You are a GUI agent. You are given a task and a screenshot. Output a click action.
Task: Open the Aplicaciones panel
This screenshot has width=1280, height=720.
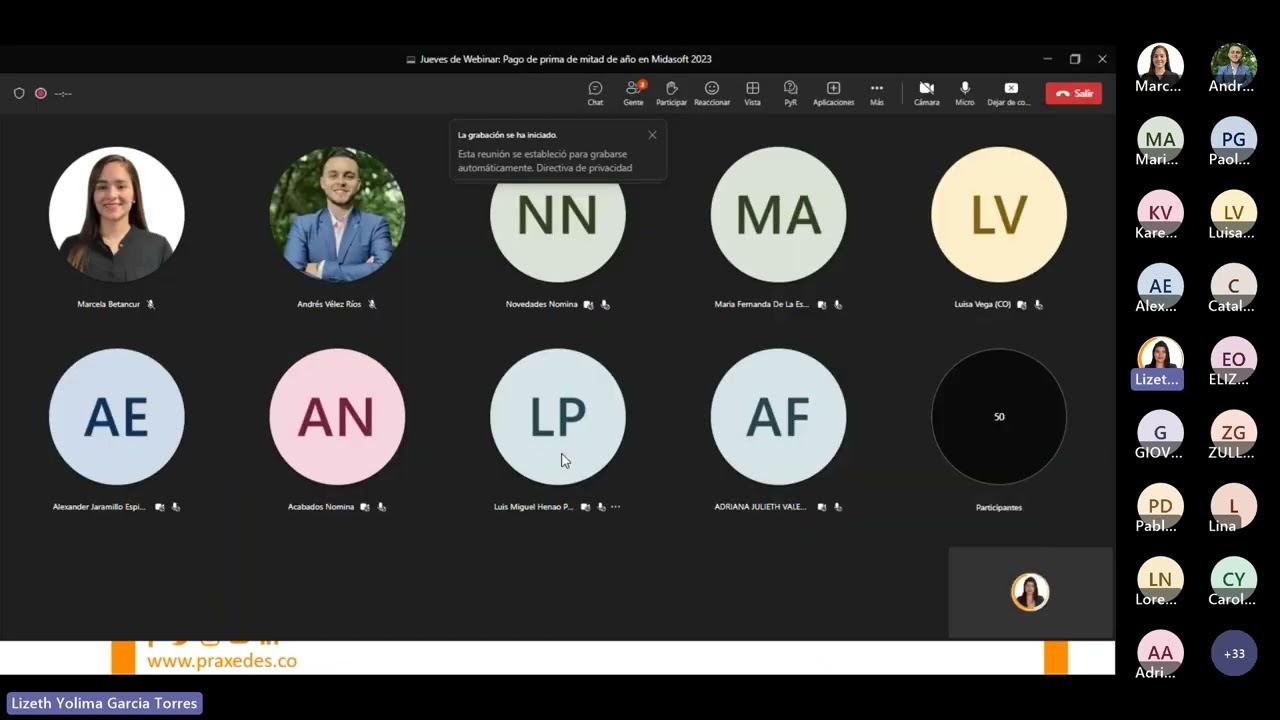(833, 93)
